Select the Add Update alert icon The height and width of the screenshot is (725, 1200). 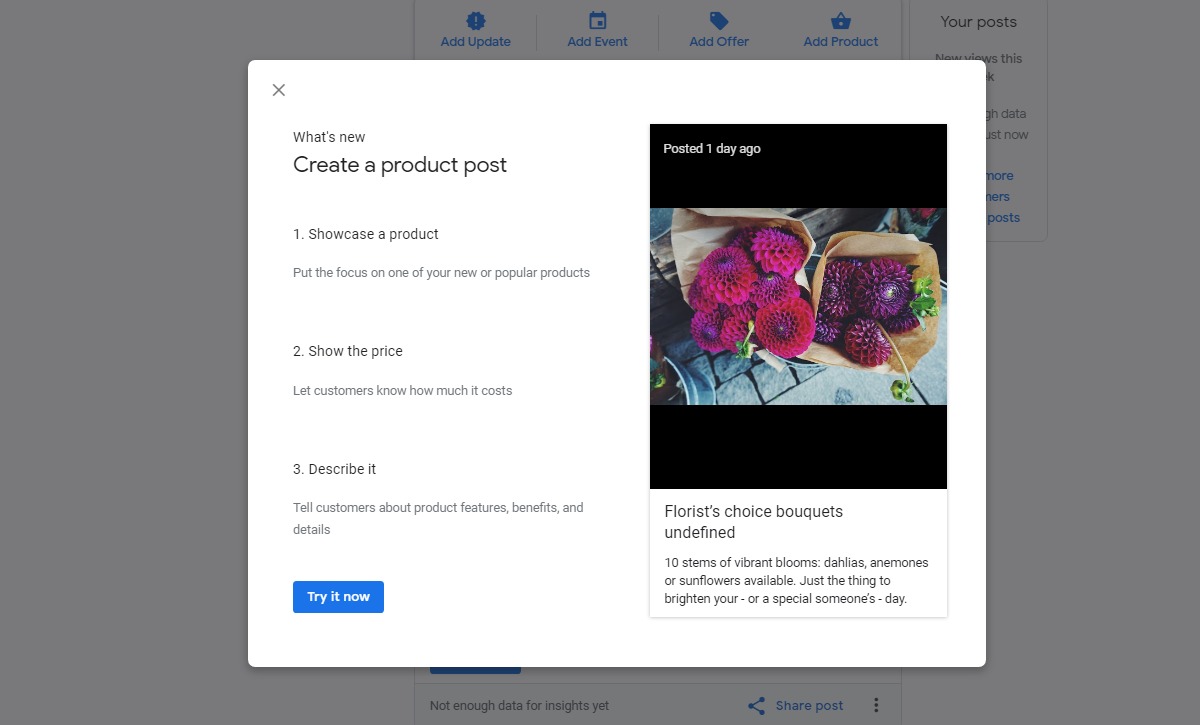(x=475, y=18)
